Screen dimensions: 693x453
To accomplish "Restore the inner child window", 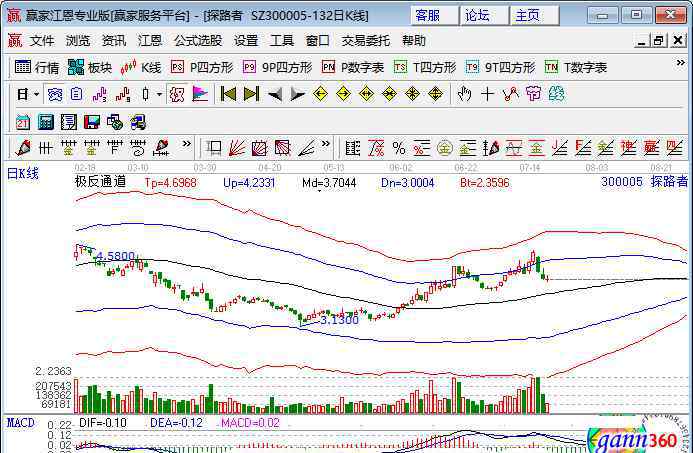I will pyautogui.click(x=658, y=41).
